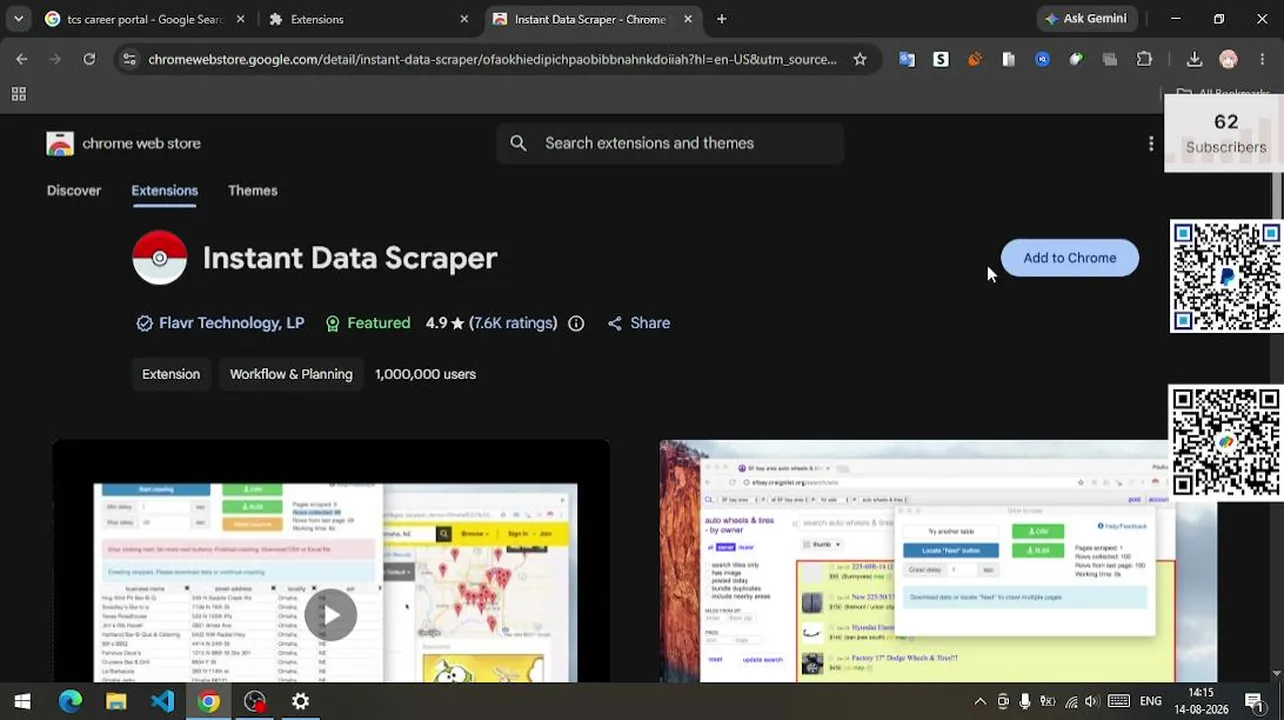
Task: Bookmark this page with the star icon
Action: coord(860,59)
